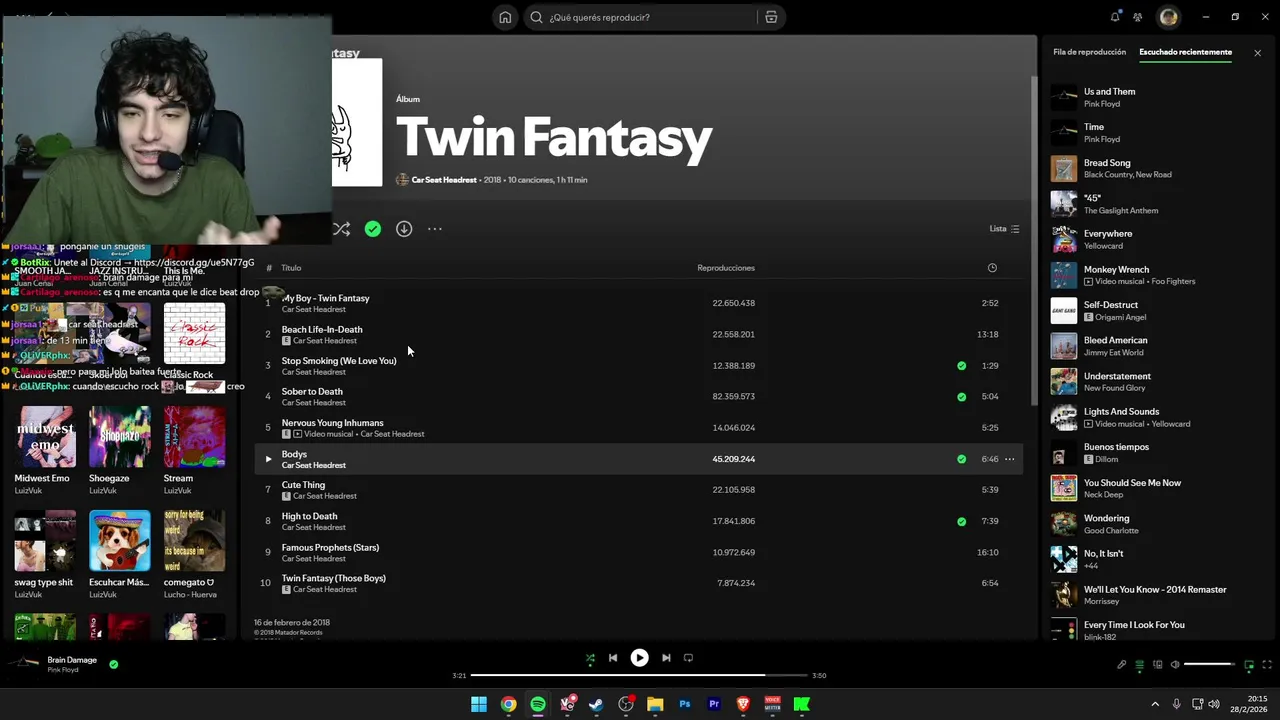
Task: Toggle repeat mode
Action: point(688,658)
